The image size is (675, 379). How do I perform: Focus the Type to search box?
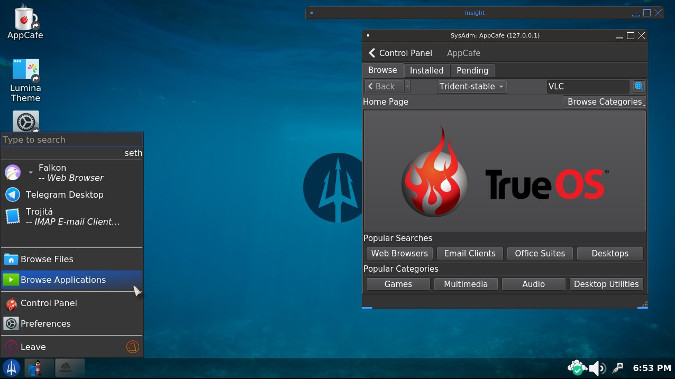tap(72, 140)
